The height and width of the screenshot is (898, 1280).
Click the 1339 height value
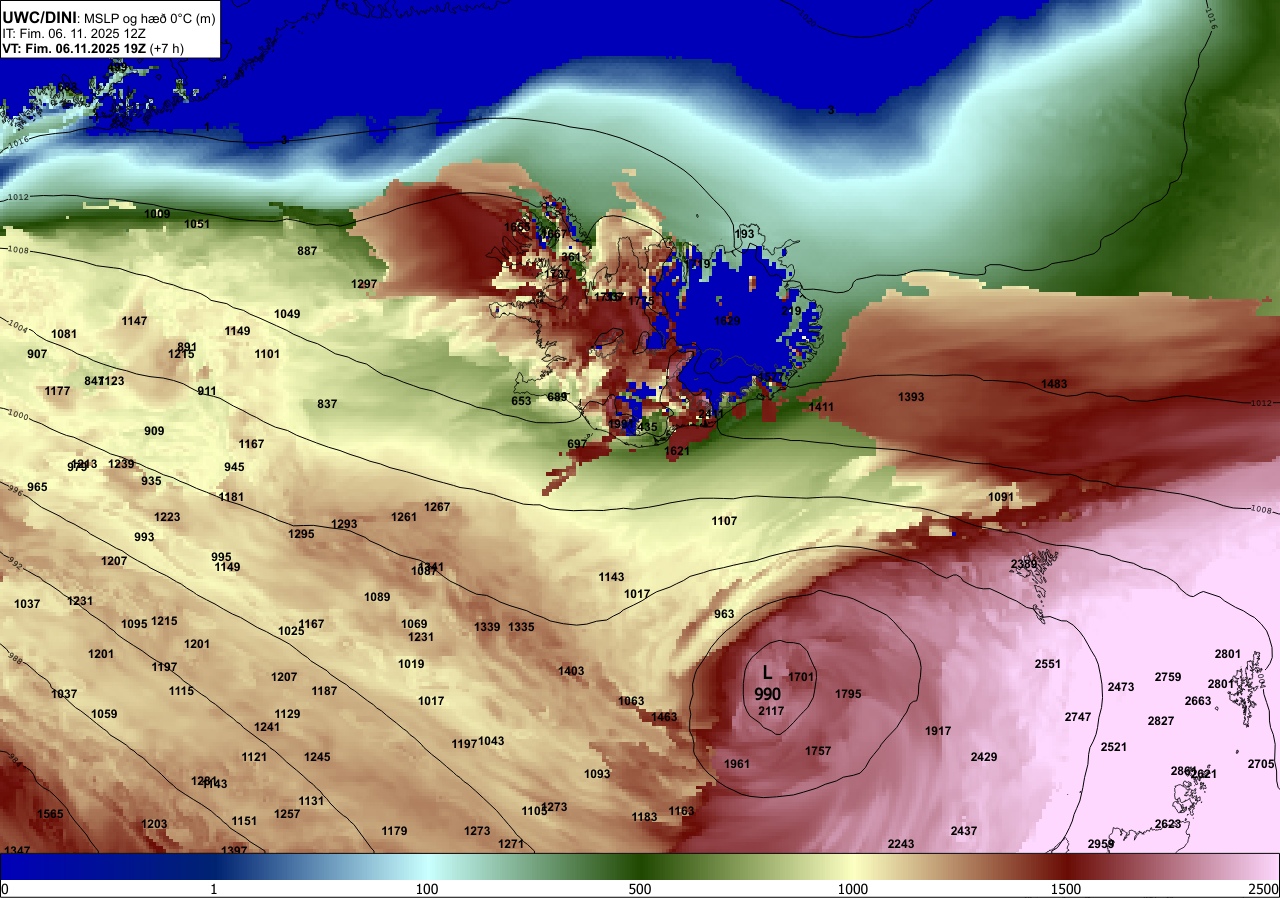coord(487,627)
